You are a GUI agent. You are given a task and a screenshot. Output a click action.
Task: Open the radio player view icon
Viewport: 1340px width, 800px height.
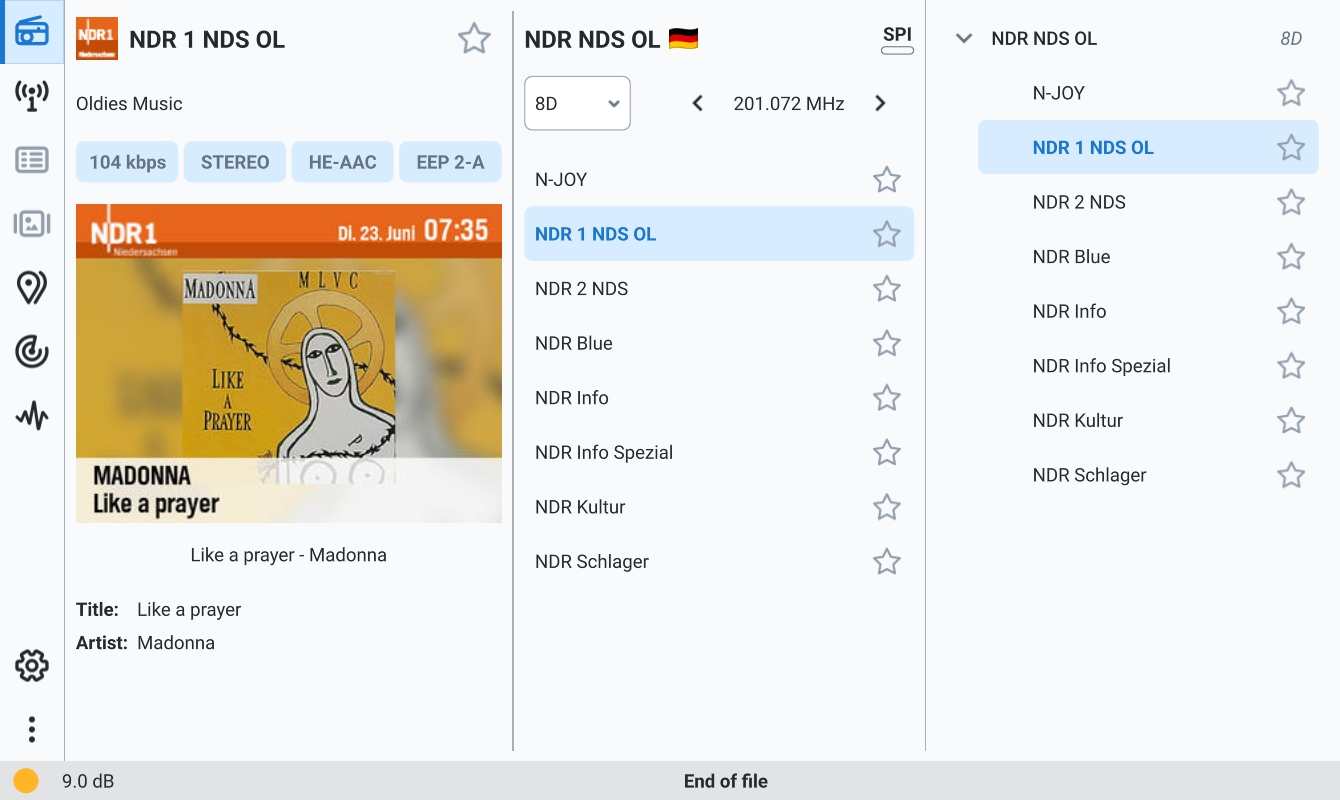coord(32,32)
